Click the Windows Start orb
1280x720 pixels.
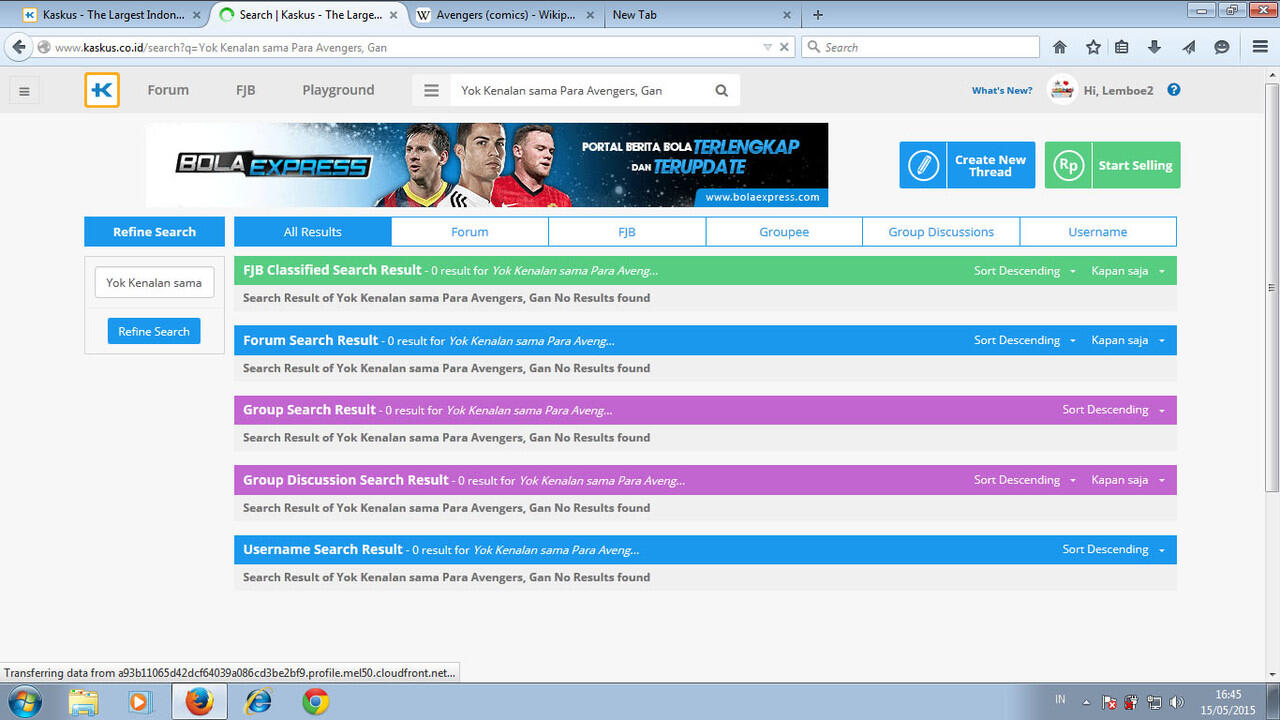pyautogui.click(x=23, y=702)
